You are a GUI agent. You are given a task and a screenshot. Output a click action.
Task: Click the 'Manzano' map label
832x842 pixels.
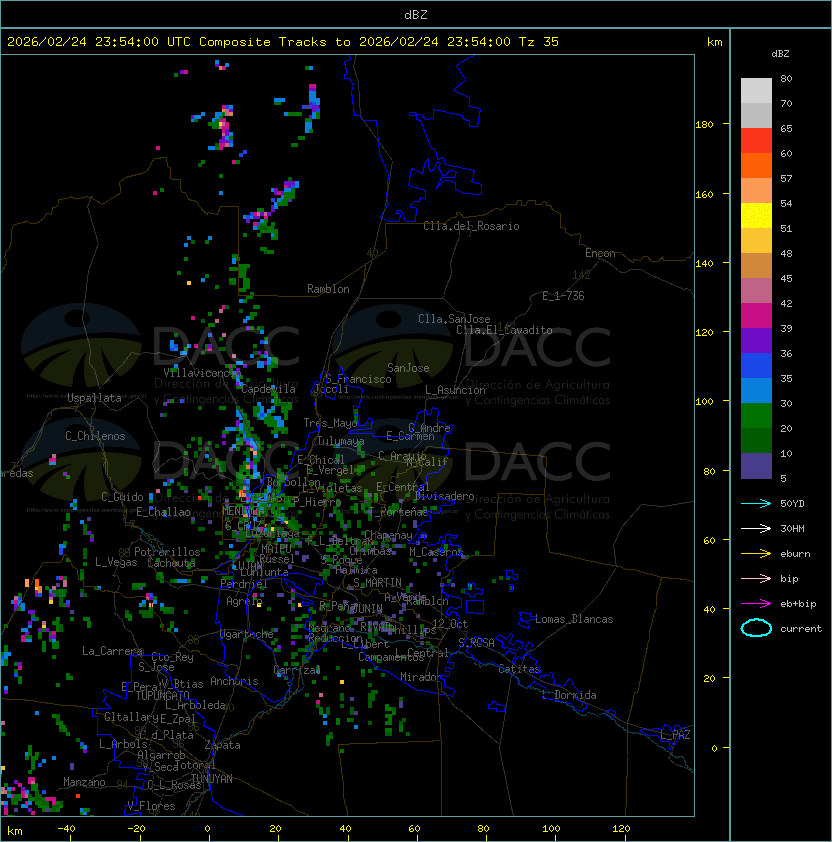coord(84,782)
